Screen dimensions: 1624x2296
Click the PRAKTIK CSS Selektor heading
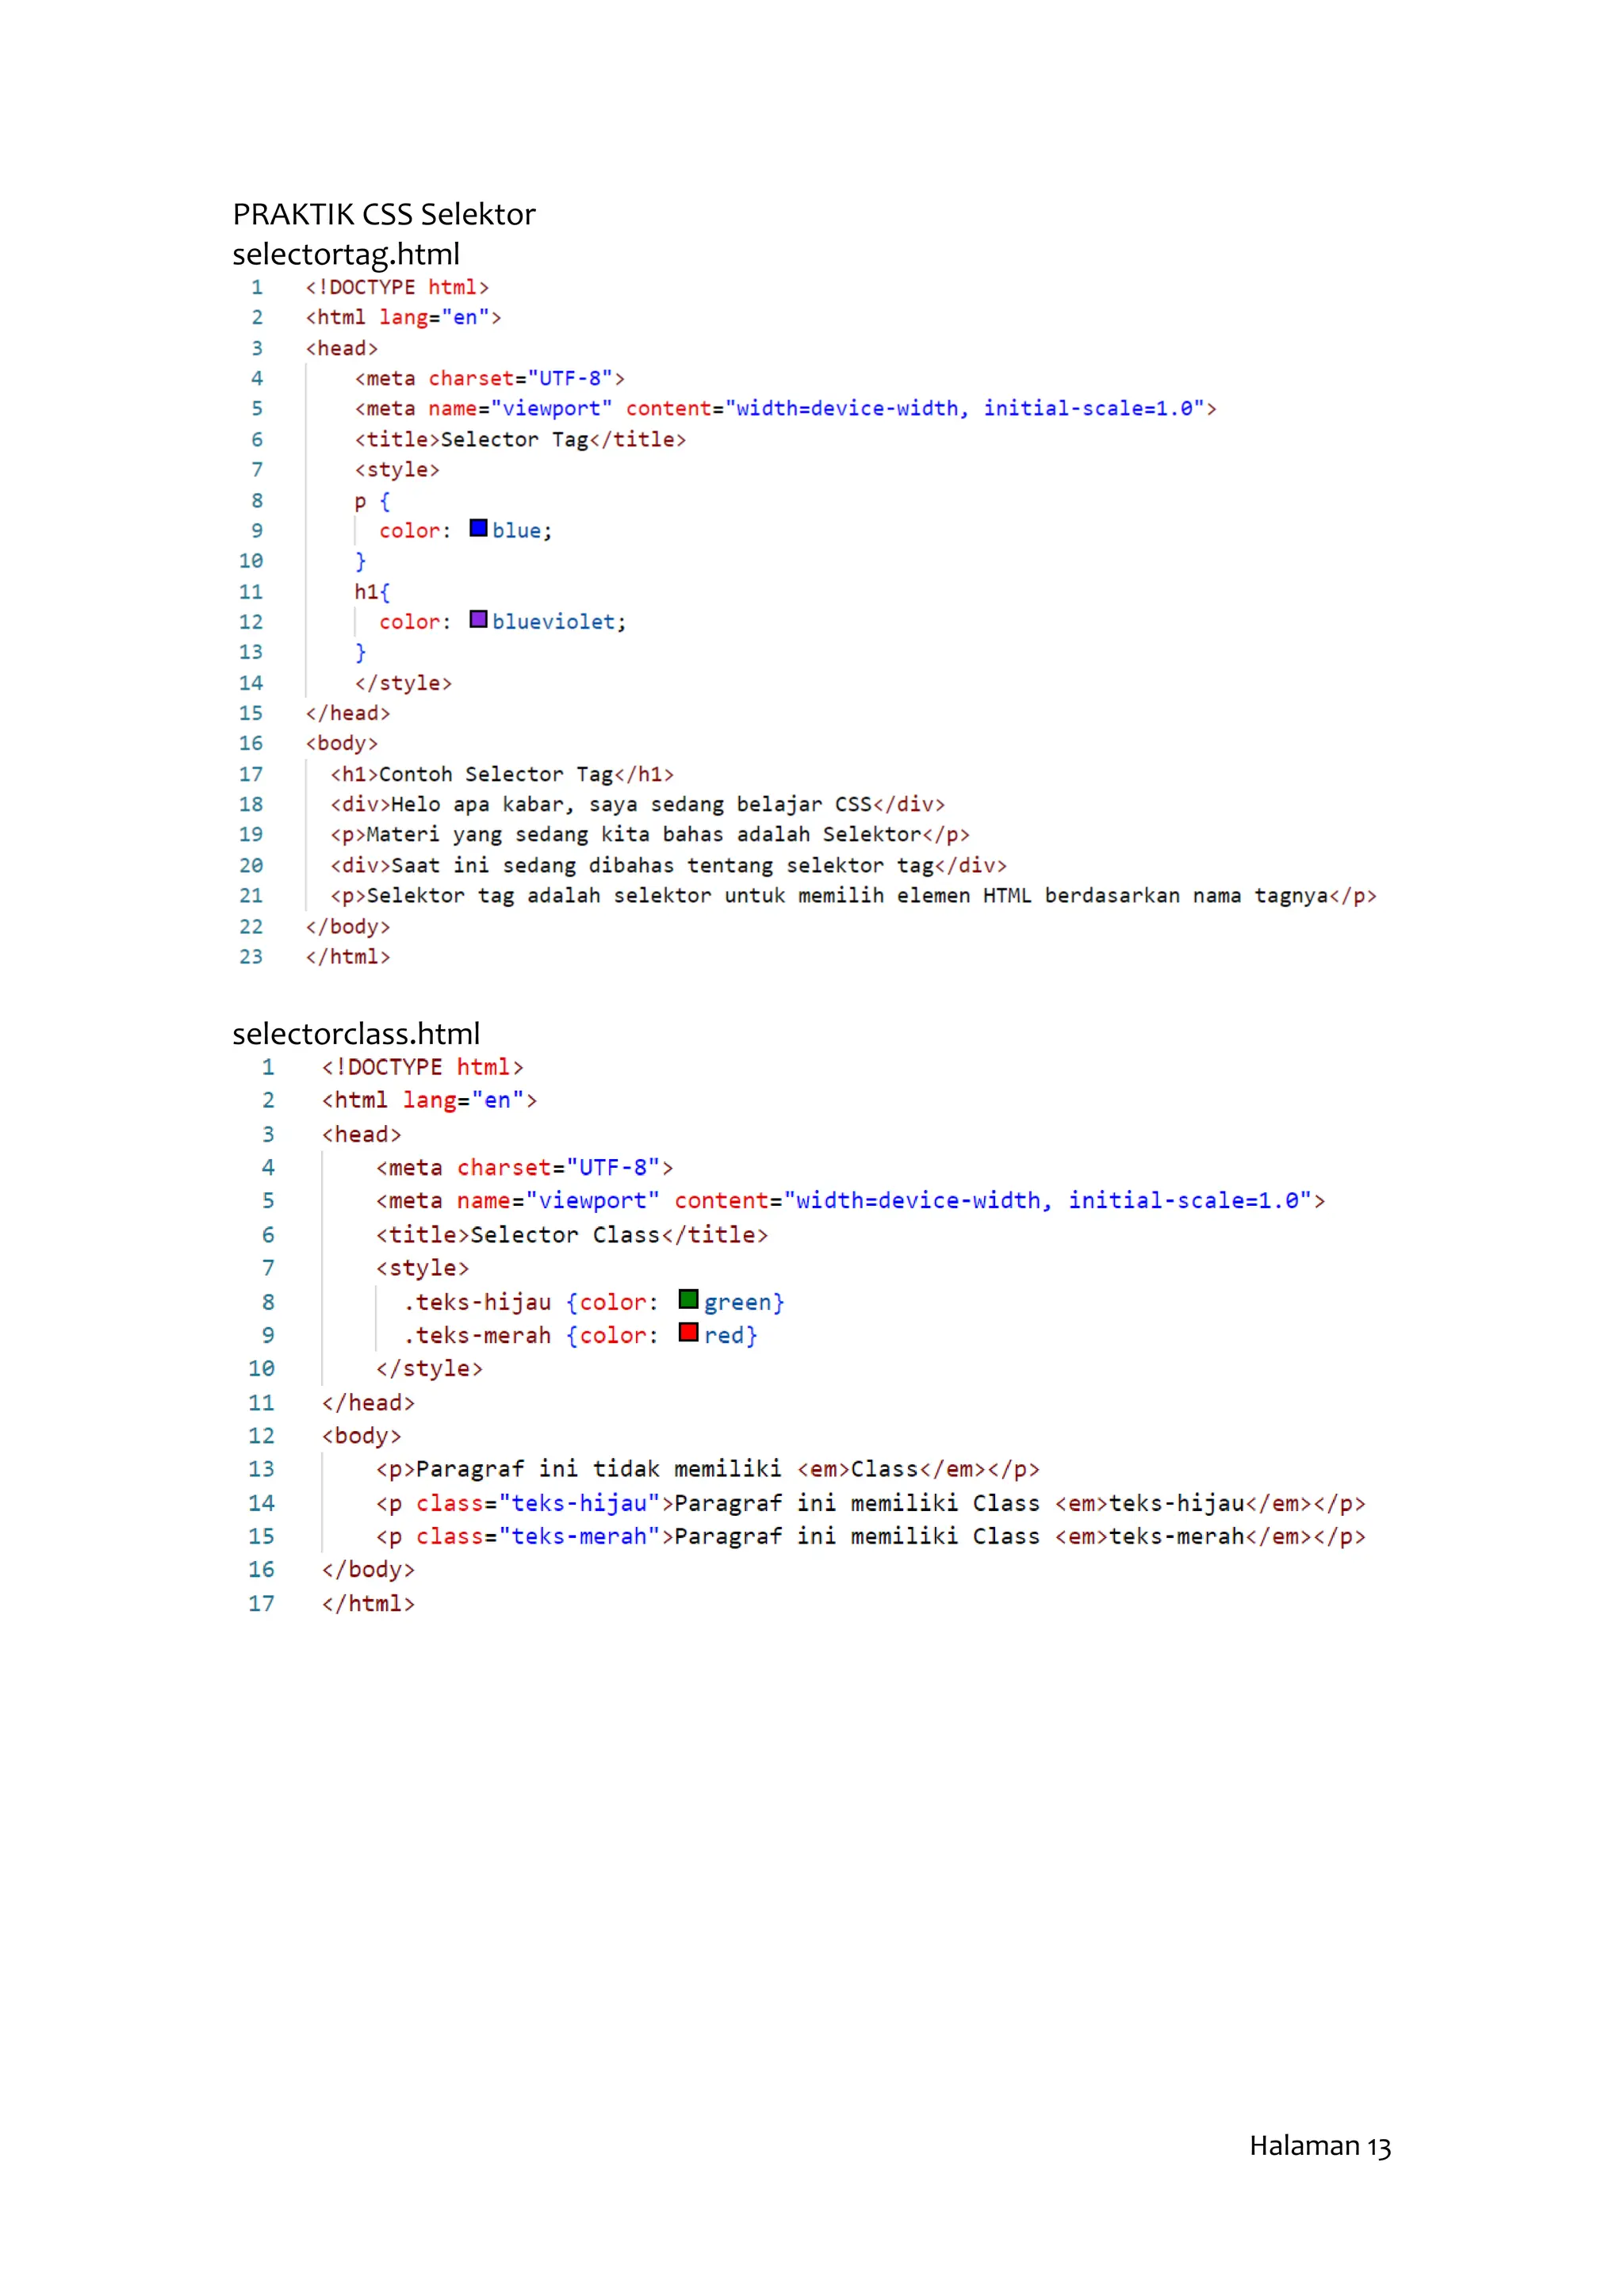(384, 214)
